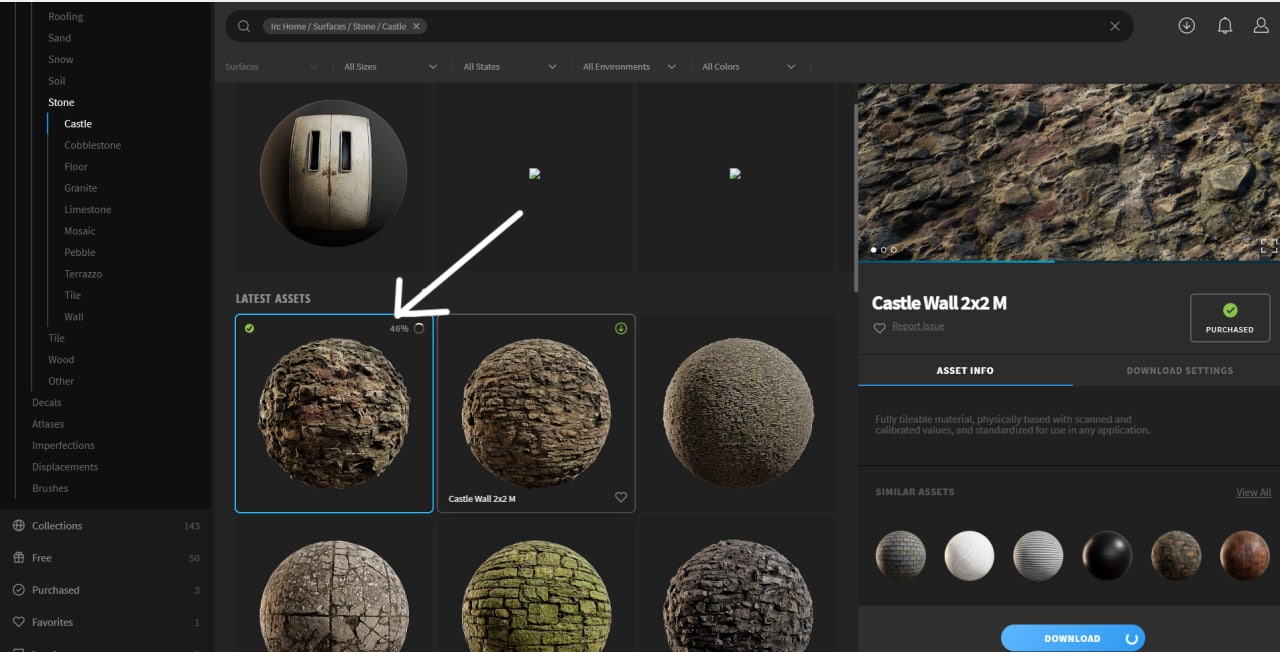The image size is (1280, 652).
Task: Open Imperfections in the sidebar
Action: (x=63, y=445)
